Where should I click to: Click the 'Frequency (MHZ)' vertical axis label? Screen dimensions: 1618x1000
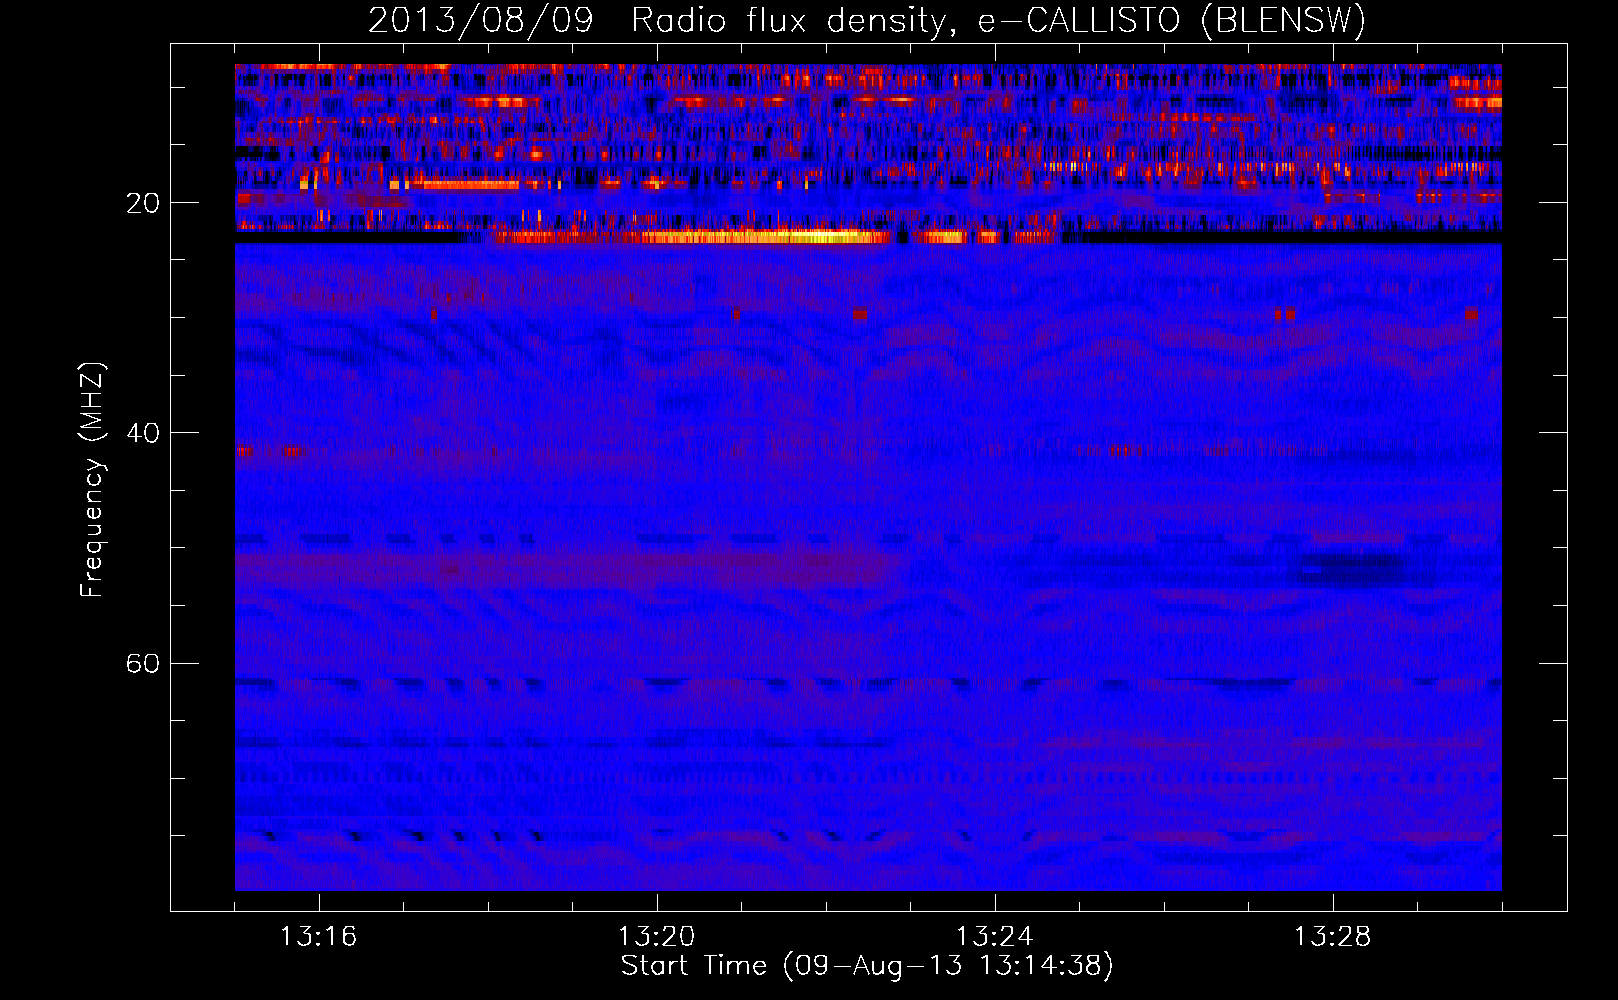[x=92, y=480]
